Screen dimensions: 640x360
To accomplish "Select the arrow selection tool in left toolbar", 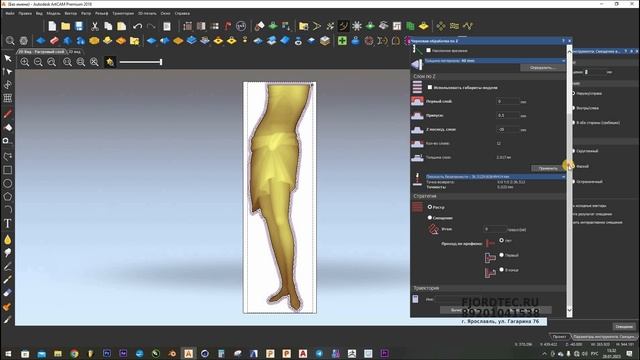I will tap(7, 58).
